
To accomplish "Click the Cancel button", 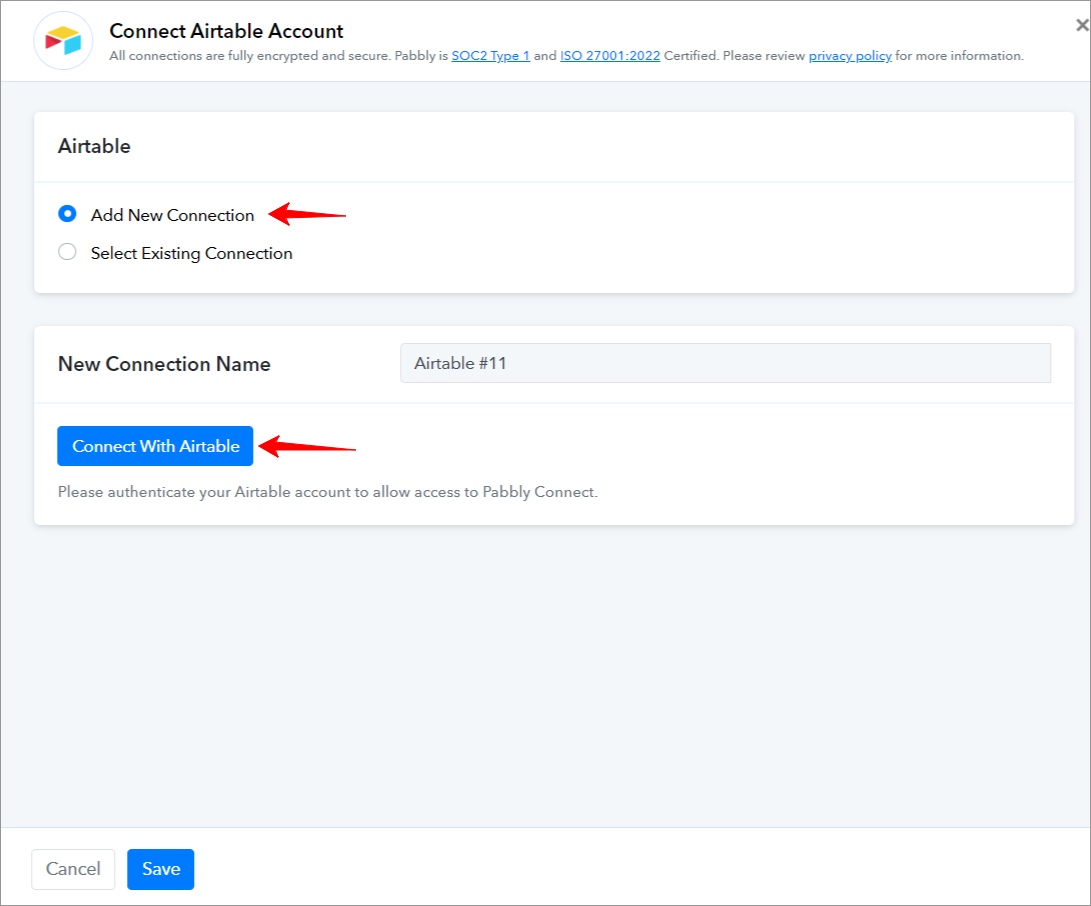I will (x=73, y=869).
